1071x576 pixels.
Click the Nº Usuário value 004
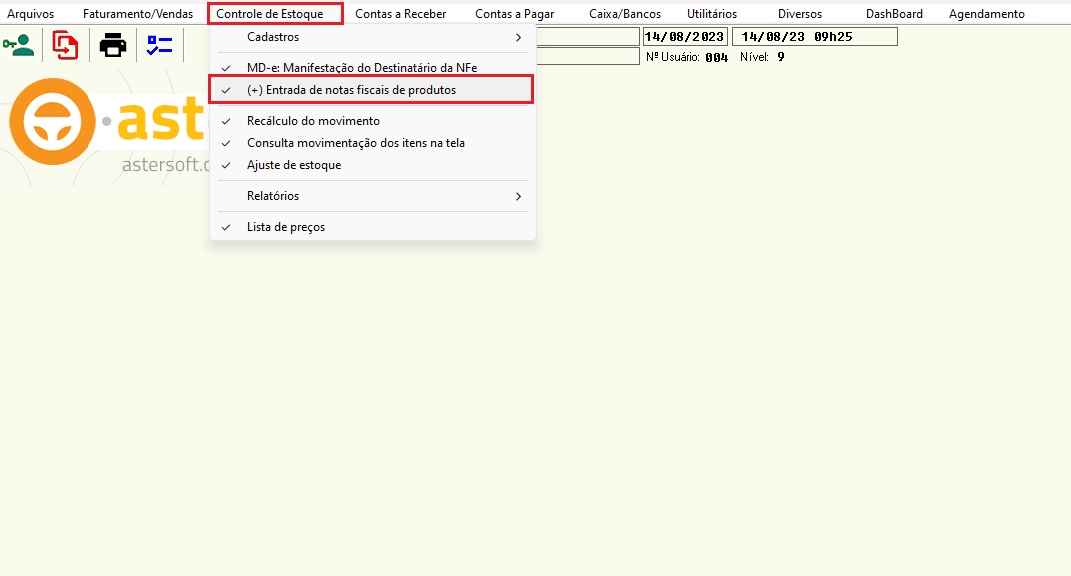tap(717, 57)
